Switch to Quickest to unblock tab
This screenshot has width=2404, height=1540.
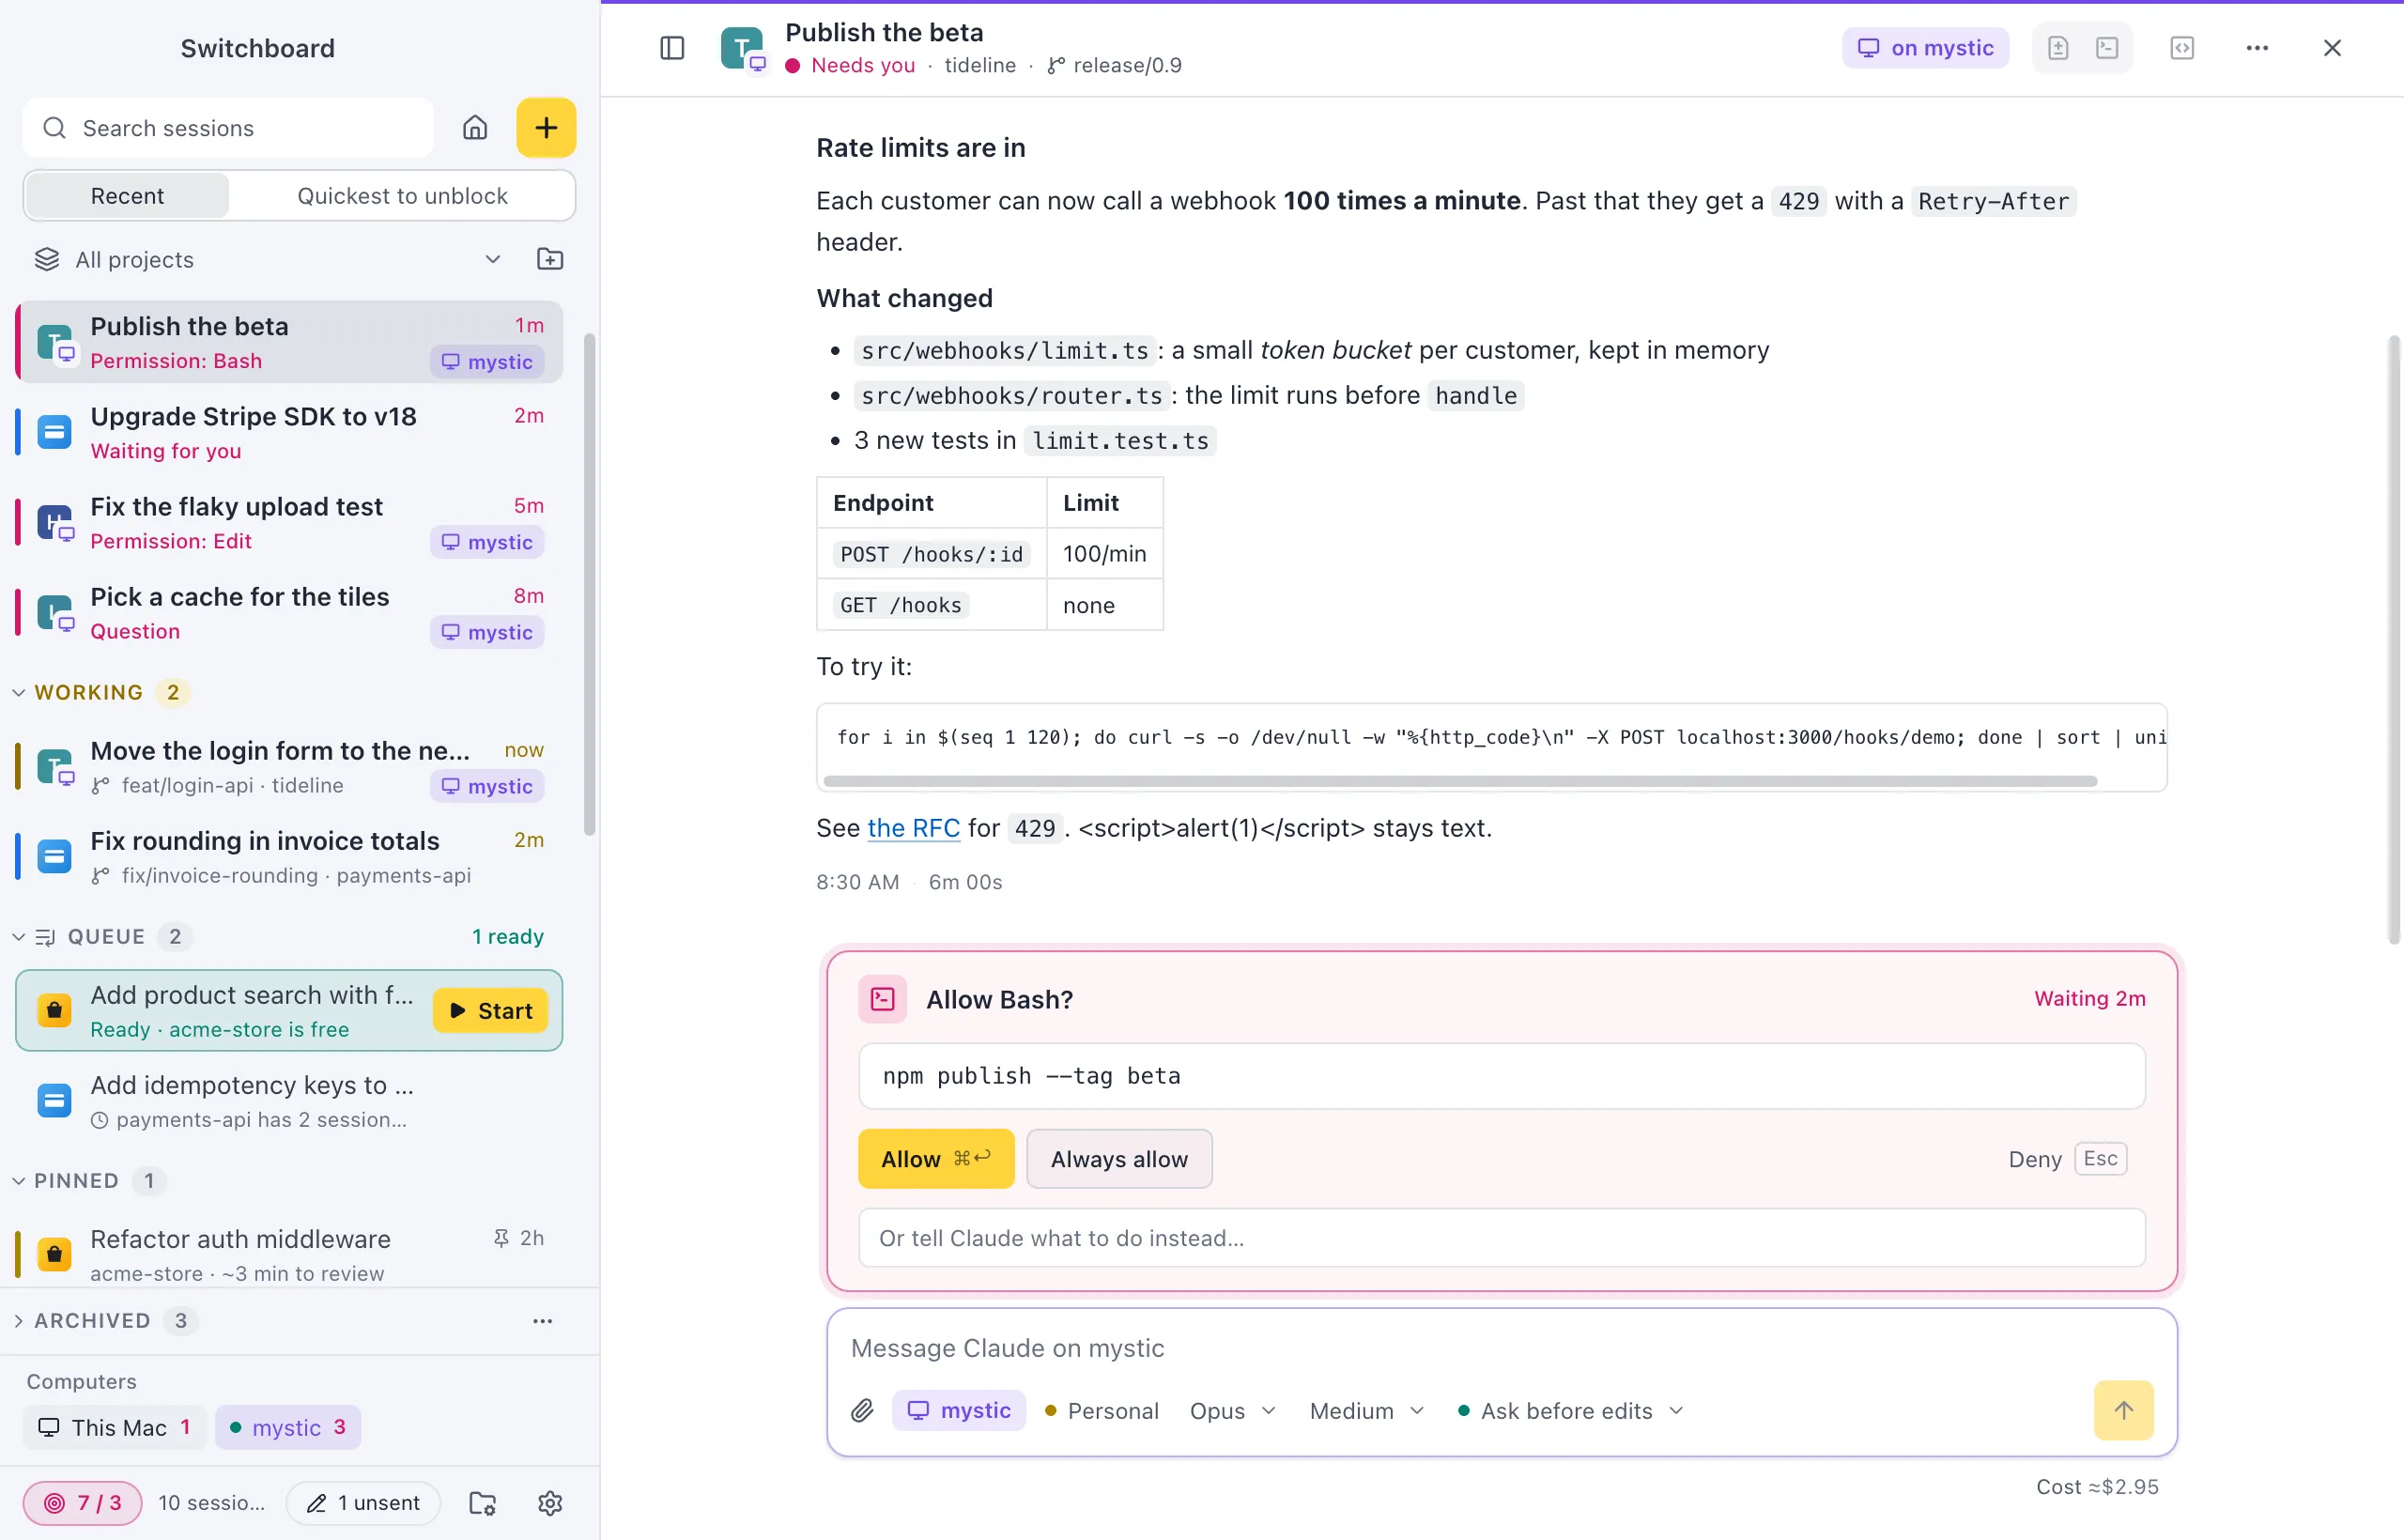coord(402,196)
